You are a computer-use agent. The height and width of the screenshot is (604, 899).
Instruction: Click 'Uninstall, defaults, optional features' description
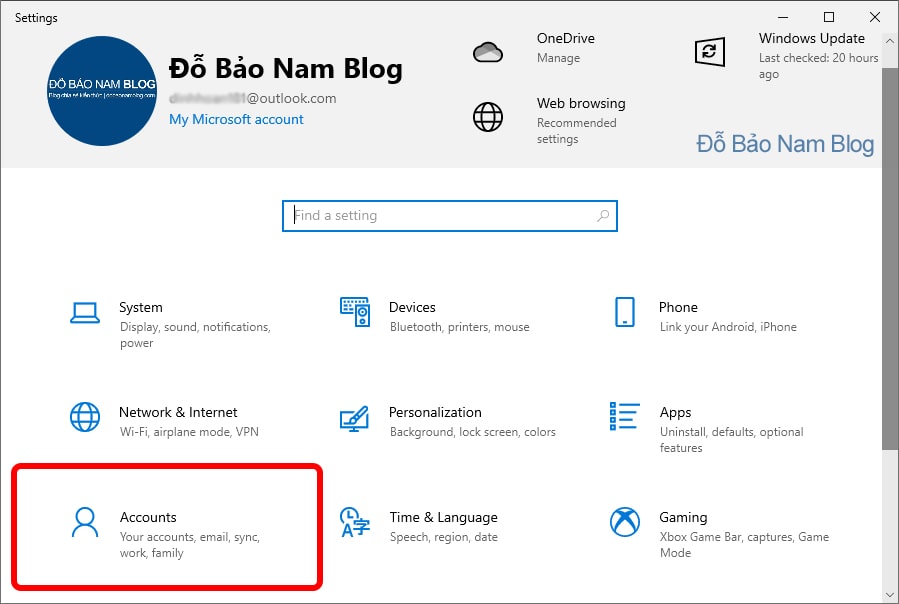731,440
